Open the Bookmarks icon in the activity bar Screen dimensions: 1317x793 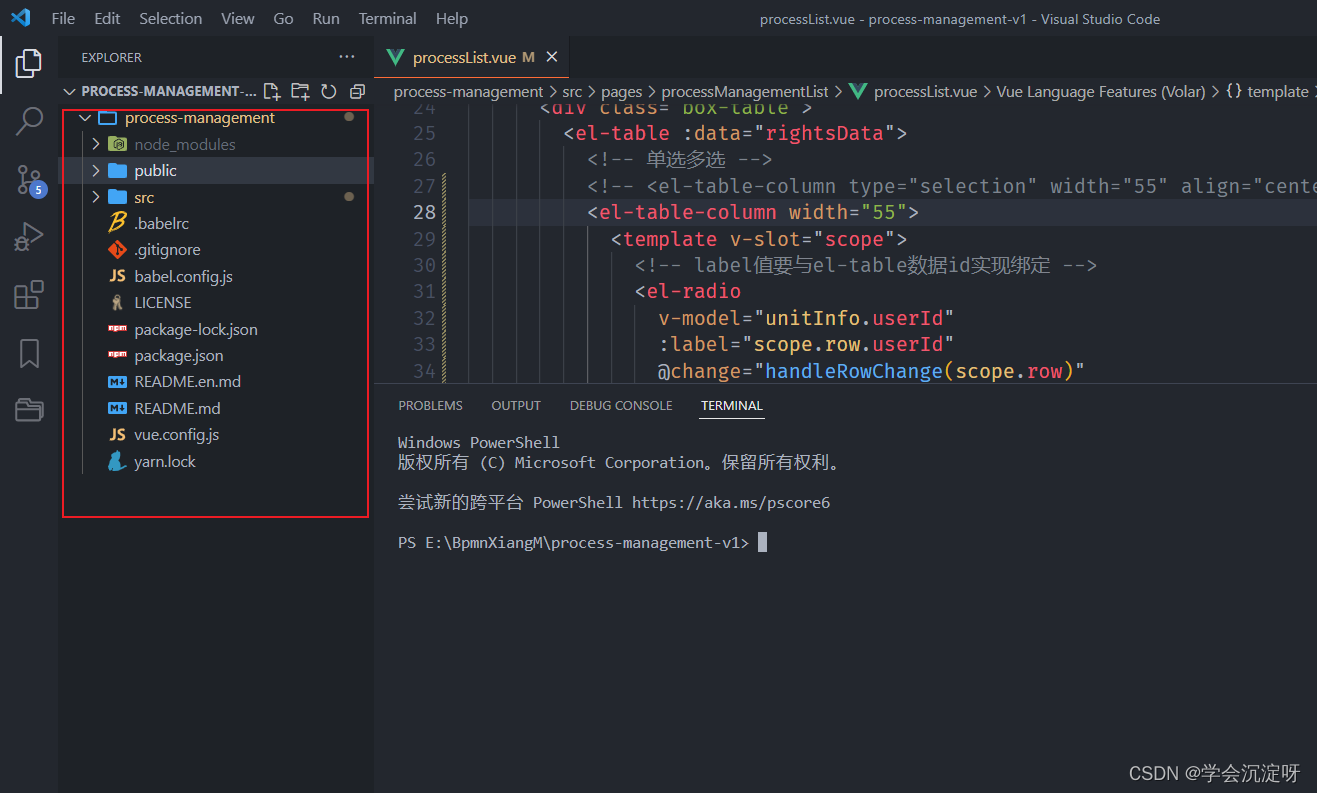tap(28, 352)
